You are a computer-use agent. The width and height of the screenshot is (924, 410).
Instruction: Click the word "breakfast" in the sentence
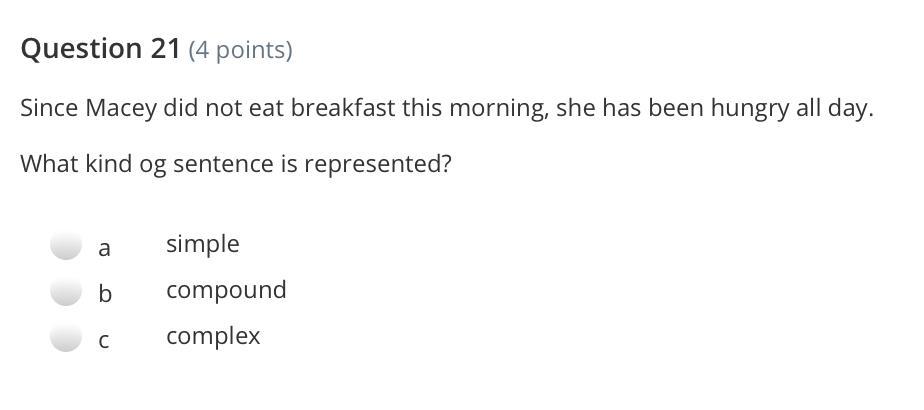click(x=344, y=108)
